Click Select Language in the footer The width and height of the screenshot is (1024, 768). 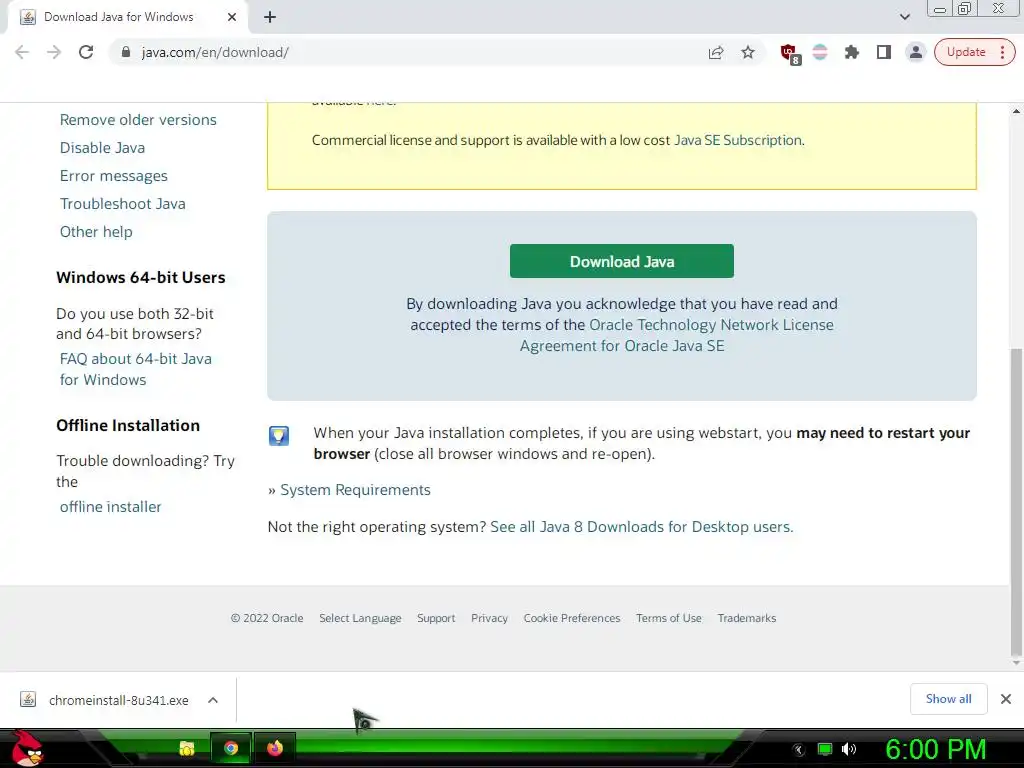[360, 618]
